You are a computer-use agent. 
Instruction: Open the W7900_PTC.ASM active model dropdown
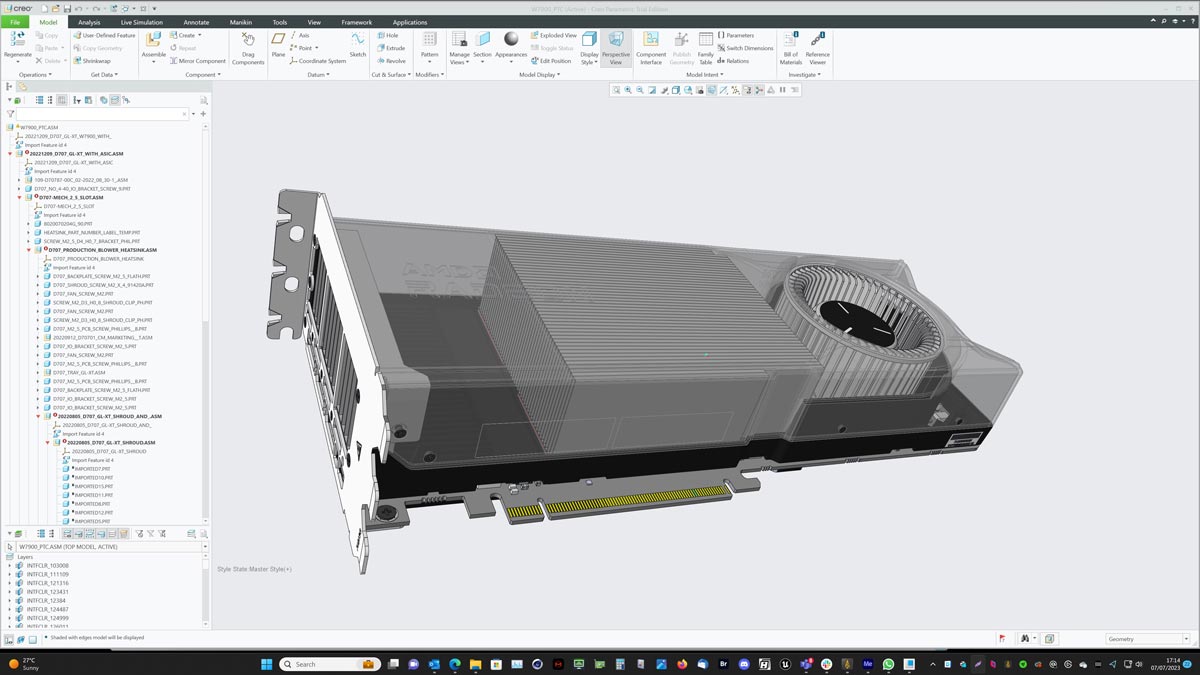204,547
